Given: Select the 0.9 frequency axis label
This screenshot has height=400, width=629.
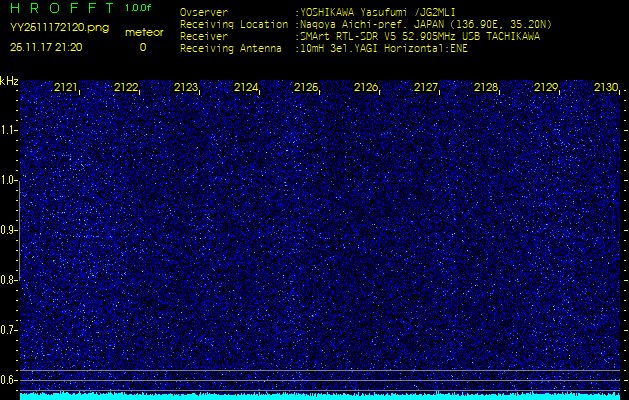Looking at the screenshot, I should [9, 230].
